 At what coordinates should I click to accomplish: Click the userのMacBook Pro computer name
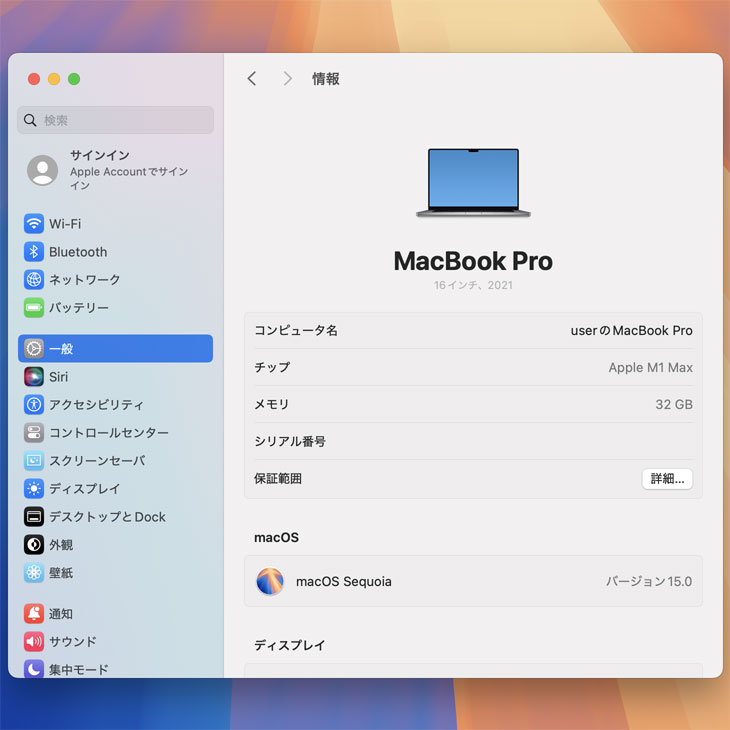point(631,331)
